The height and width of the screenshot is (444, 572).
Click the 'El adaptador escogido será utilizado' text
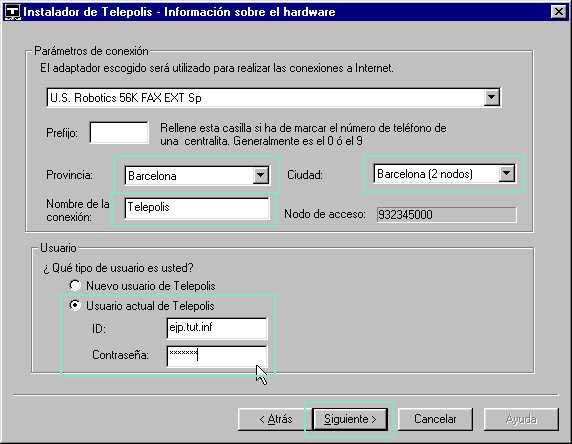pyautogui.click(x=217, y=68)
